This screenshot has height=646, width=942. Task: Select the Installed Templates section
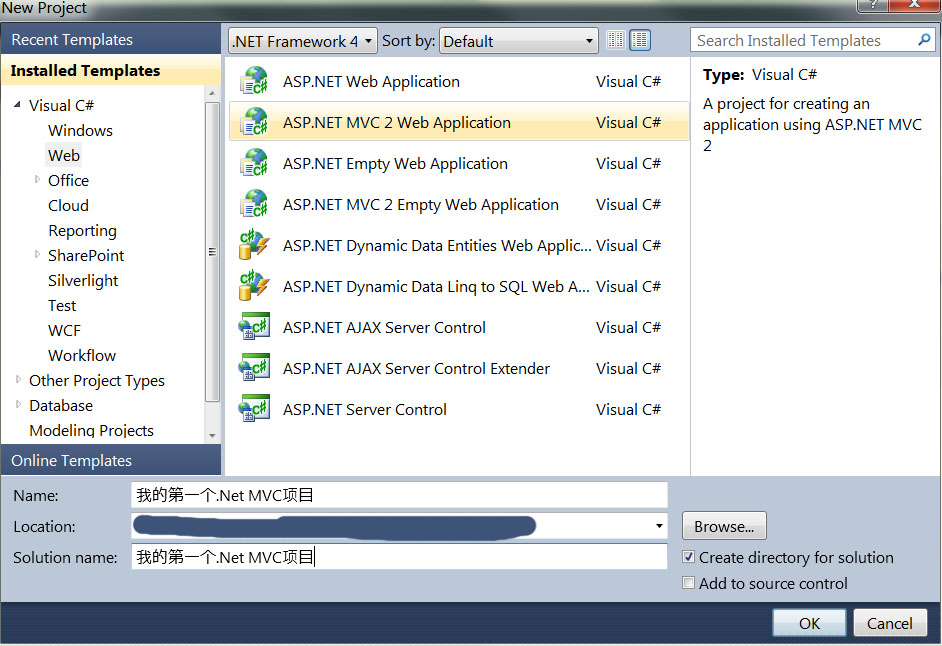(x=111, y=70)
